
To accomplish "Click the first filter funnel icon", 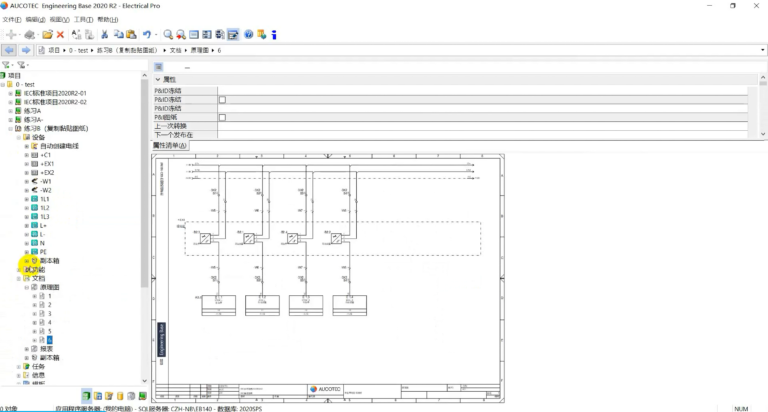I will click(x=6, y=65).
